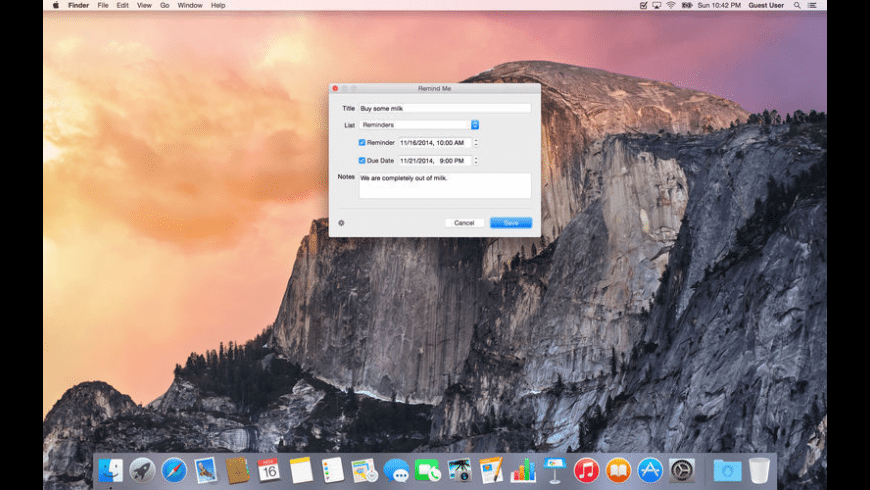Open the blue Downloads folder in dock

[x=727, y=471]
